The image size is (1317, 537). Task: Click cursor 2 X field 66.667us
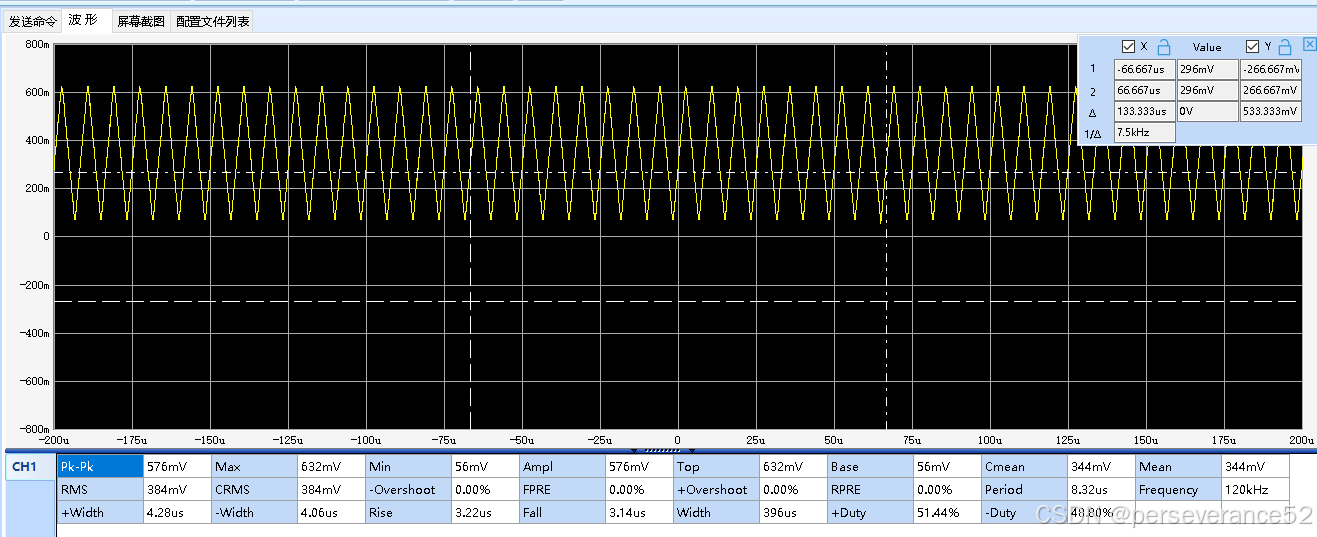pyautogui.click(x=1144, y=91)
